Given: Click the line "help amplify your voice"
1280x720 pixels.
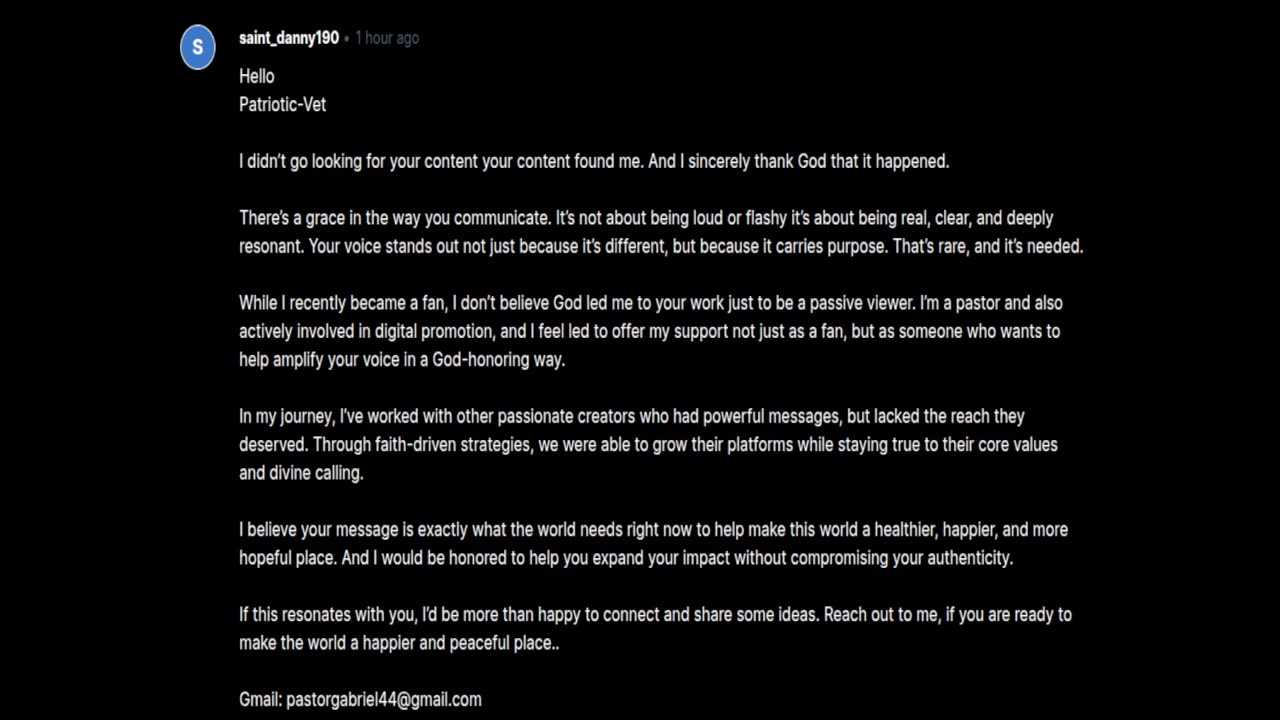Looking at the screenshot, I should click(x=401, y=360).
